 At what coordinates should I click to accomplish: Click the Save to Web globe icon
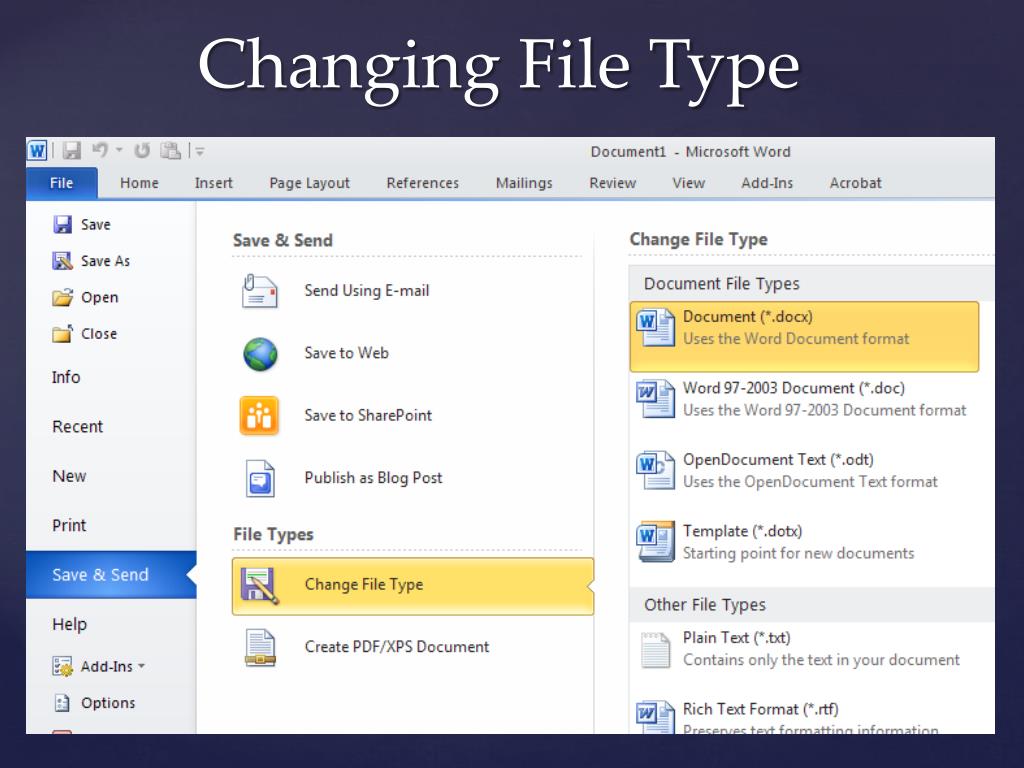[260, 354]
